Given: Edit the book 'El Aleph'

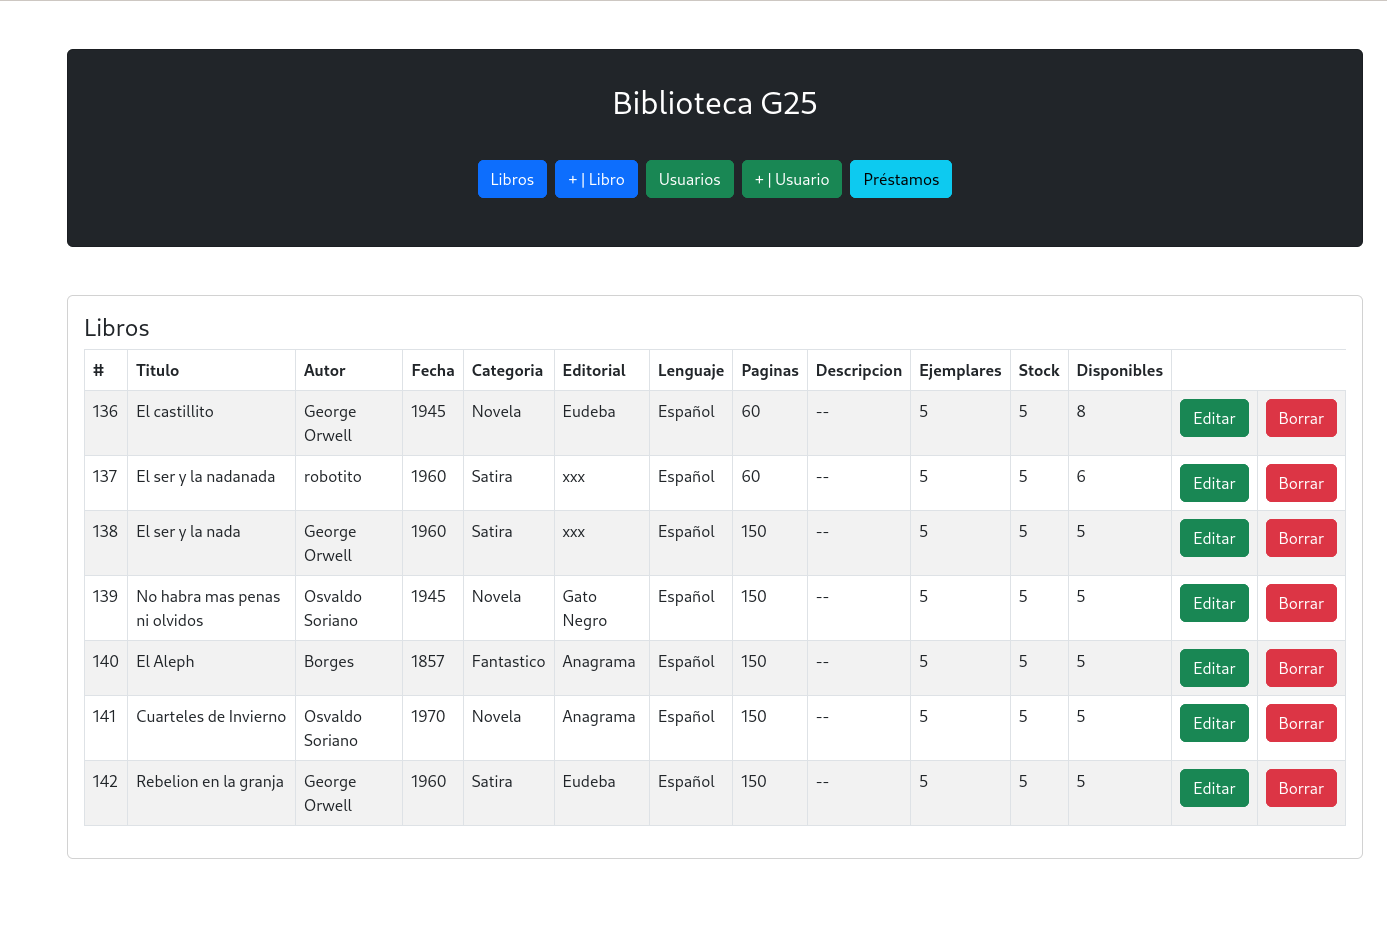Looking at the screenshot, I should (x=1214, y=667).
